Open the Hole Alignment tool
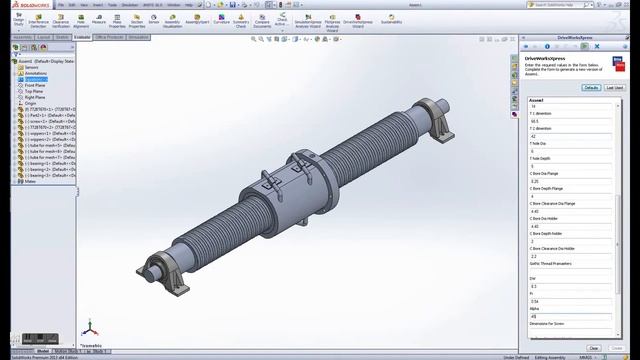The image size is (640, 360). pos(81,21)
